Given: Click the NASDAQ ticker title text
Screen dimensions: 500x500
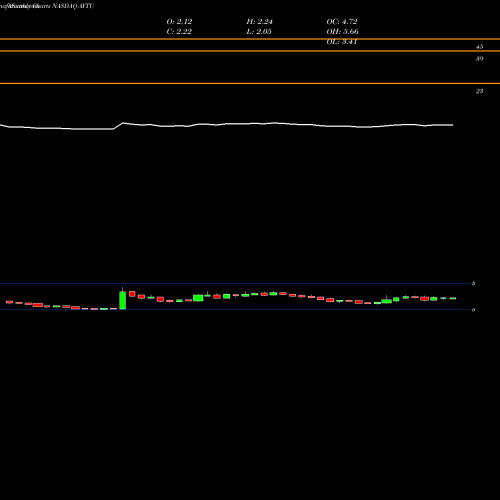Looking at the screenshot, I should click(73, 6).
